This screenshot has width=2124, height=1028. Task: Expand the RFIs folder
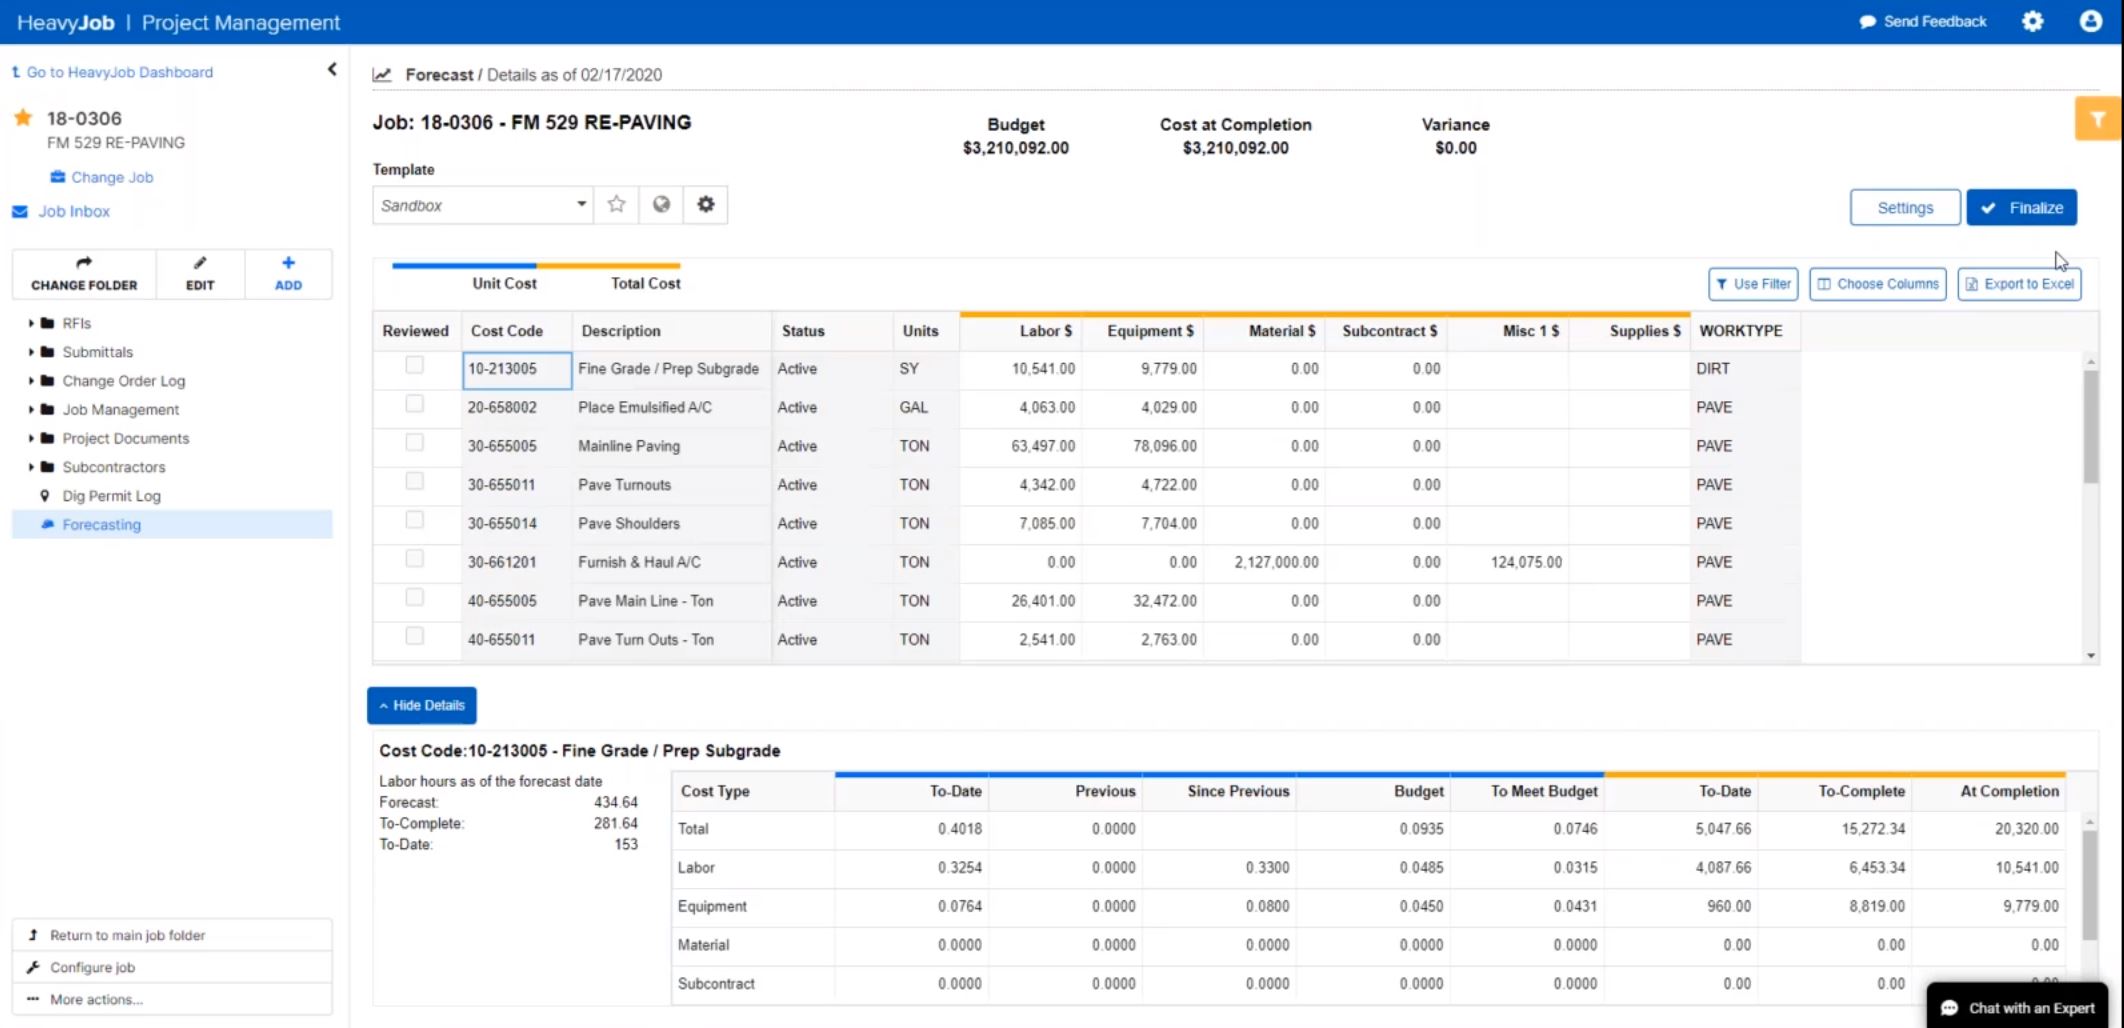31,323
